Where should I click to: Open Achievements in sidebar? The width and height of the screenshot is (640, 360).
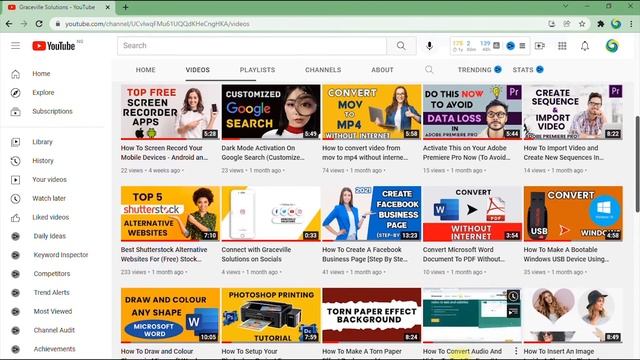coord(54,349)
